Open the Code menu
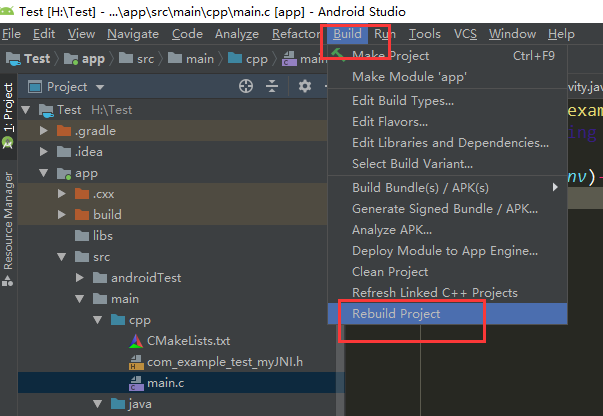 pos(187,34)
